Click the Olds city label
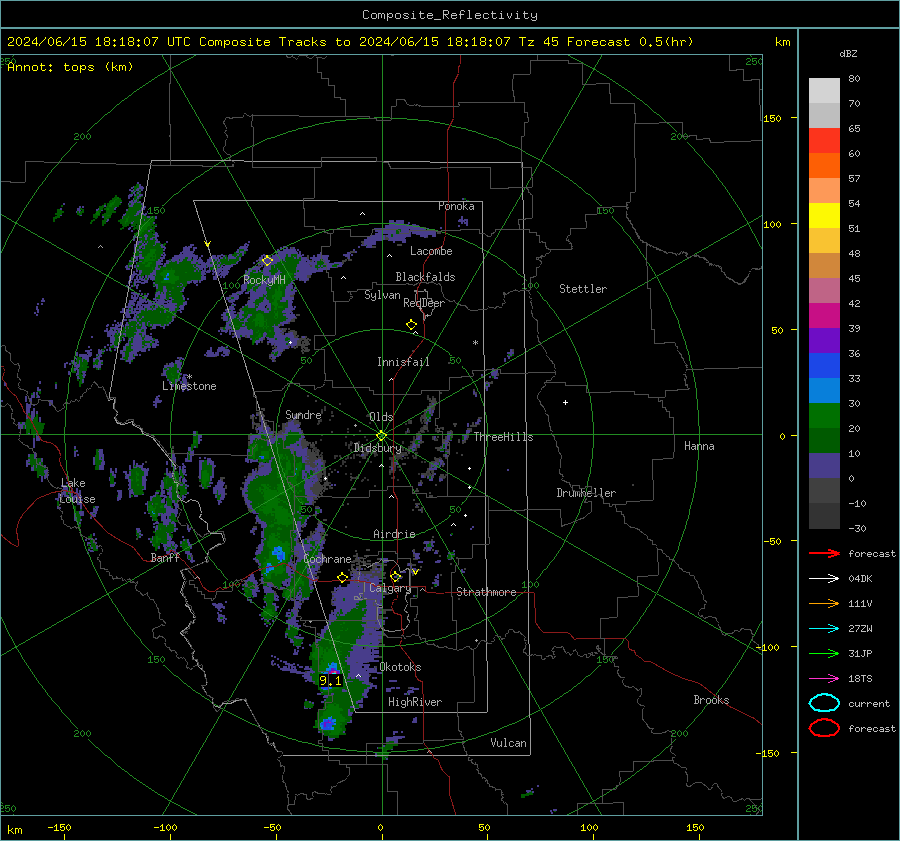900x841 pixels. point(381,417)
